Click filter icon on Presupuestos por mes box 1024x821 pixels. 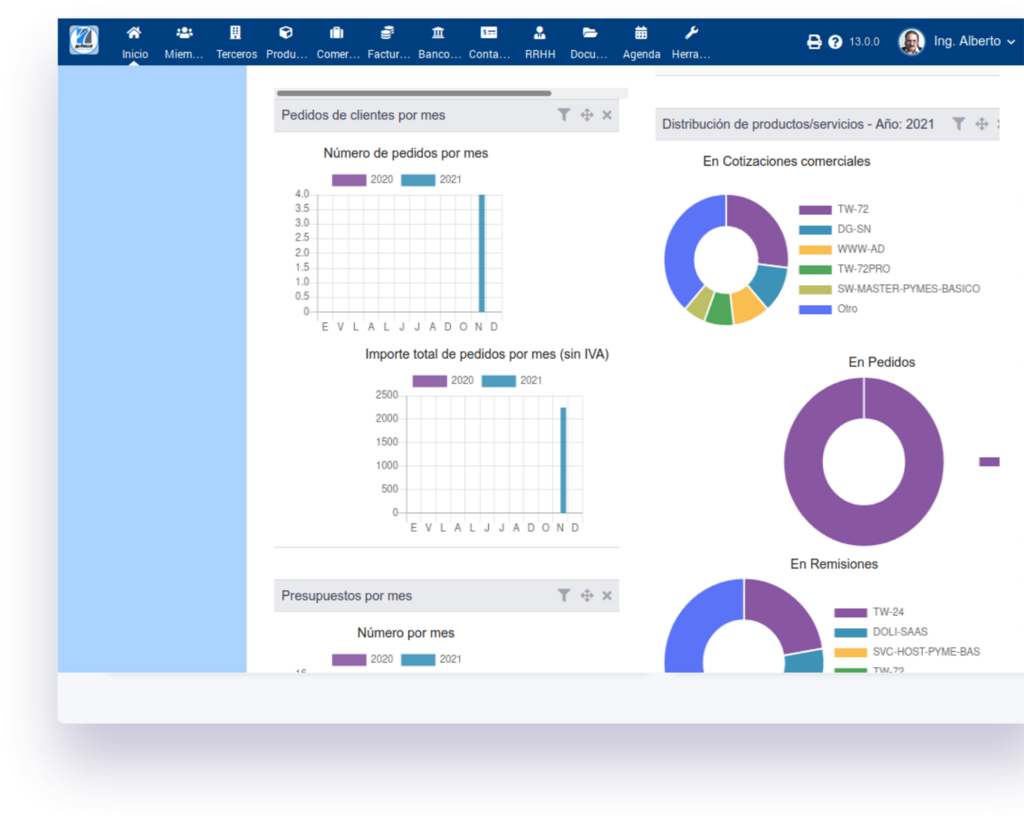click(x=564, y=595)
